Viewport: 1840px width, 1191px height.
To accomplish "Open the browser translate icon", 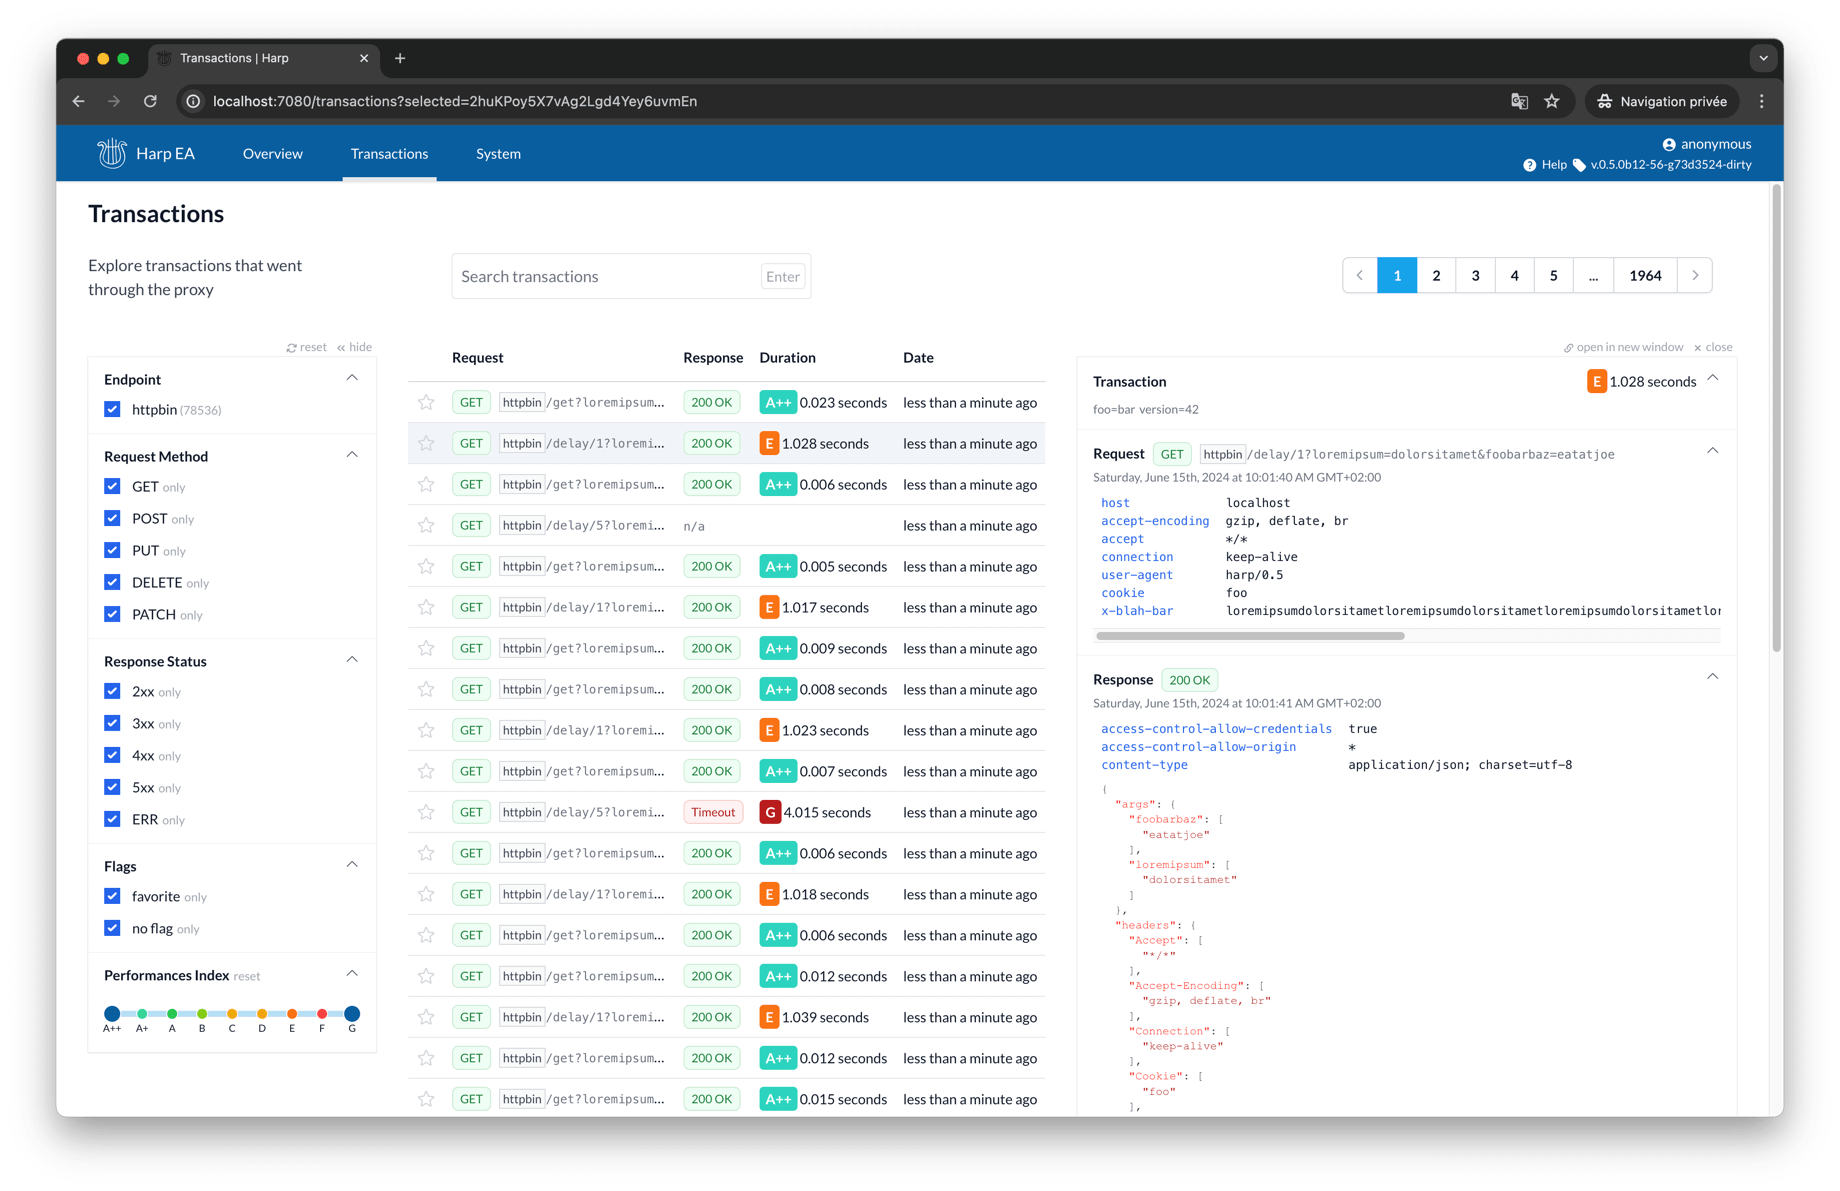I will point(1519,101).
